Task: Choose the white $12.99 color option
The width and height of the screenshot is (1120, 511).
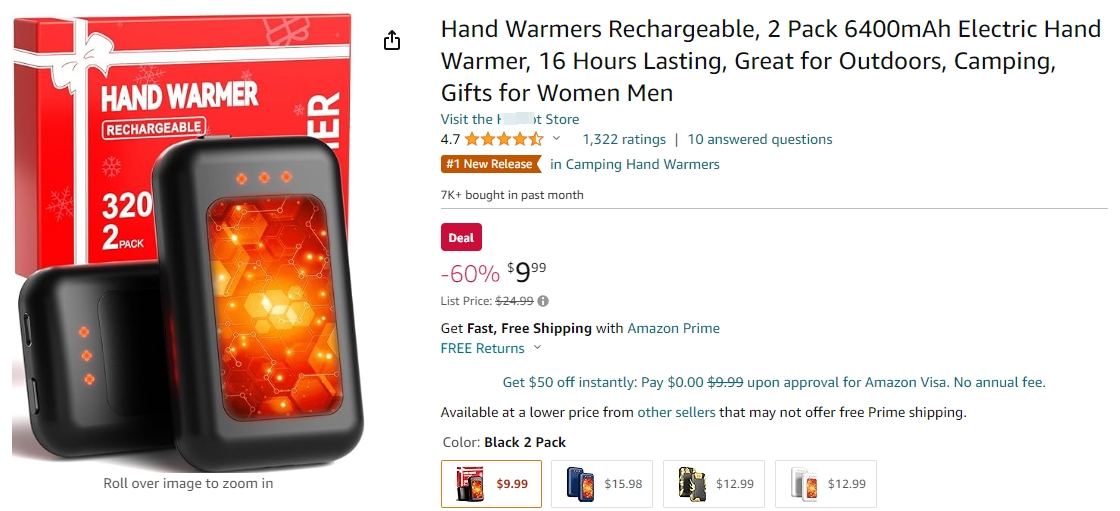Action: click(x=826, y=484)
